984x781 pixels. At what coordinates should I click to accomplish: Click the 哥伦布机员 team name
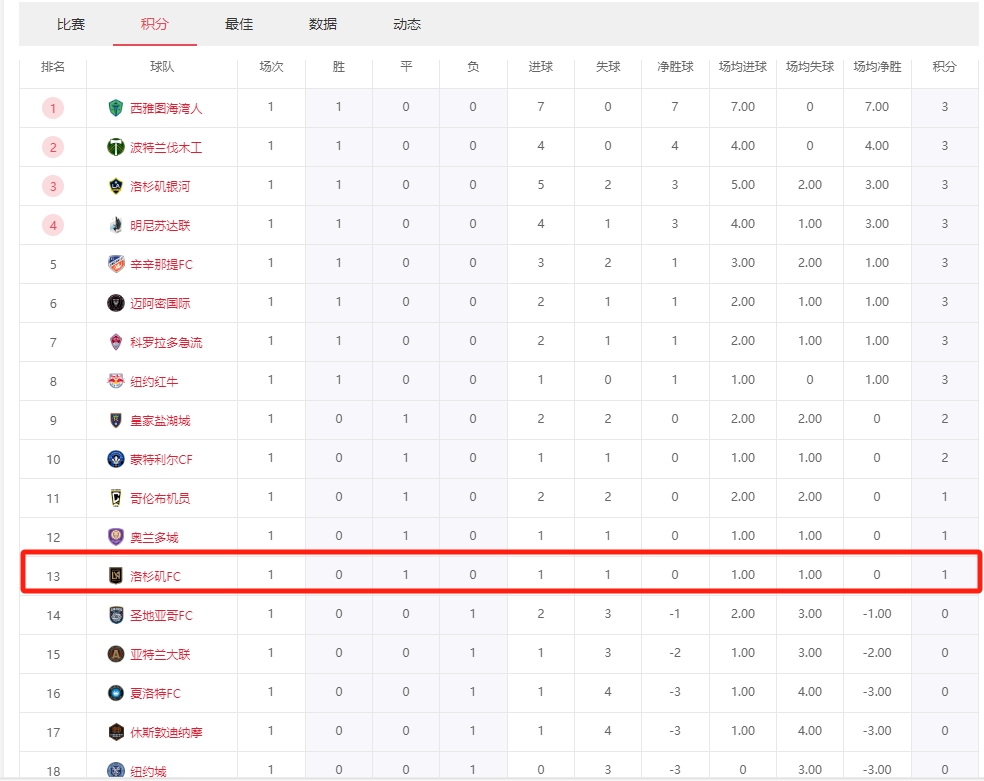160,498
